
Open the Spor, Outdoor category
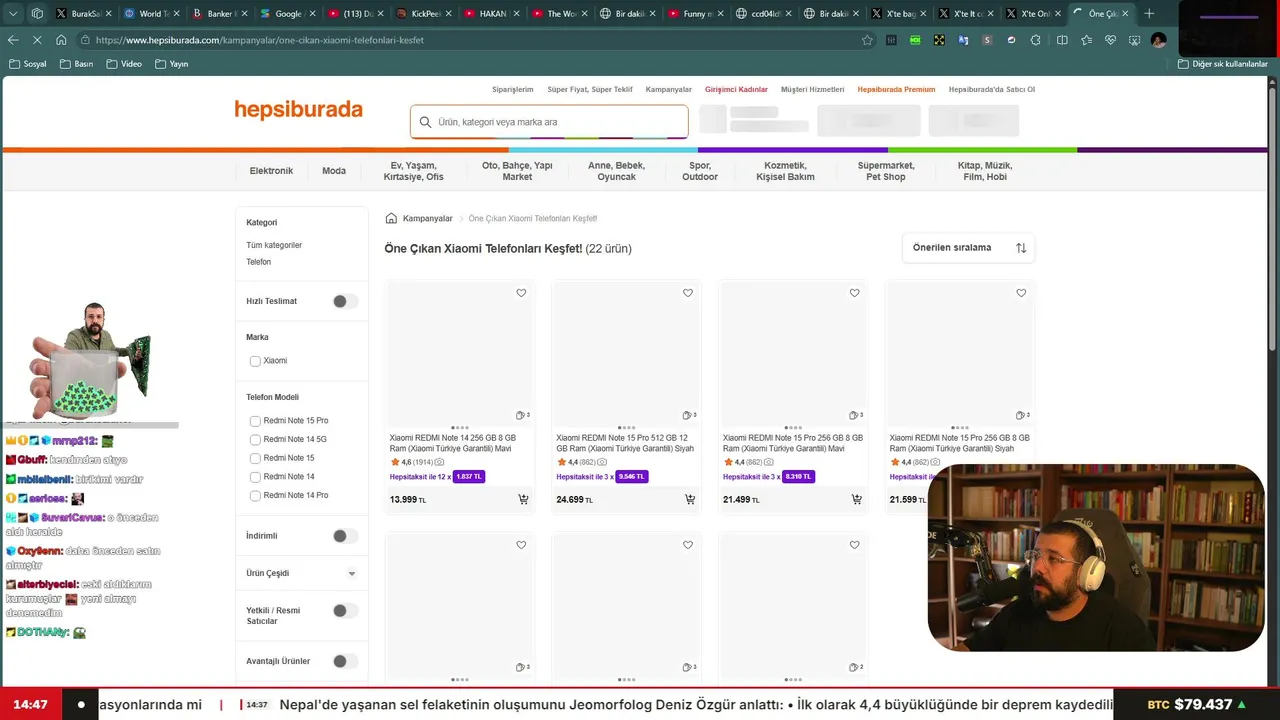coord(700,171)
